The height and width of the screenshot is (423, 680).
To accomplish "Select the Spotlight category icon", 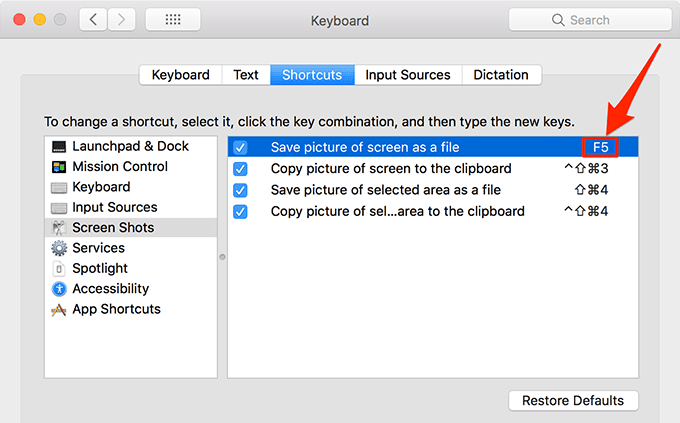I will point(59,269).
